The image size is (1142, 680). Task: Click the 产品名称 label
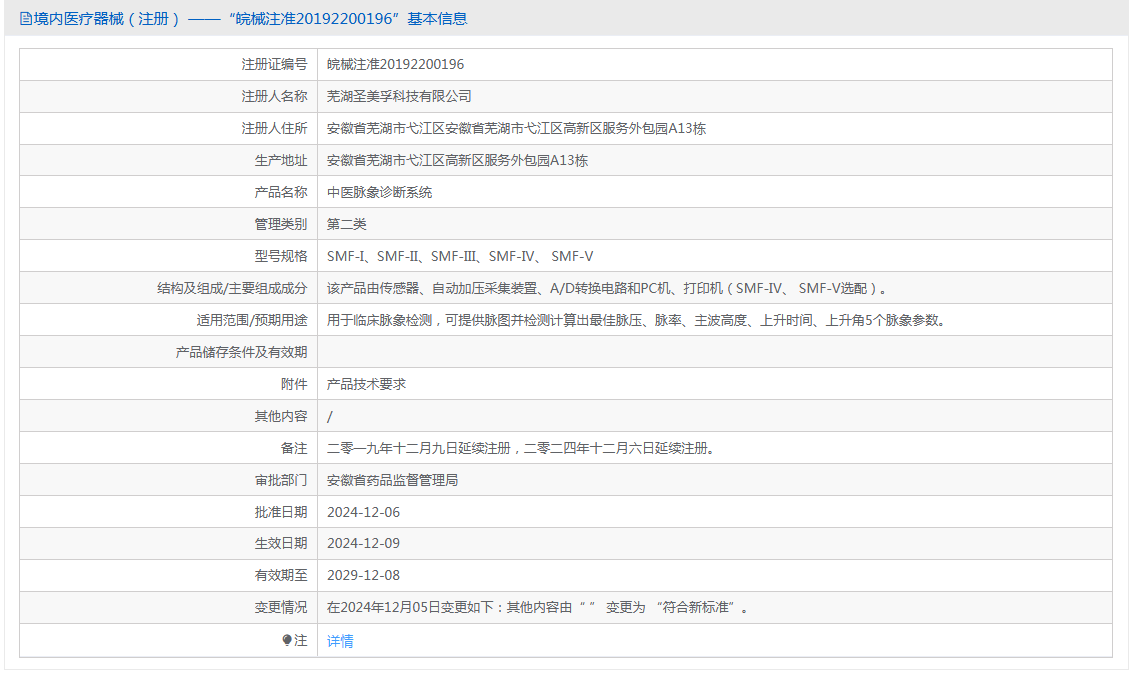click(281, 192)
